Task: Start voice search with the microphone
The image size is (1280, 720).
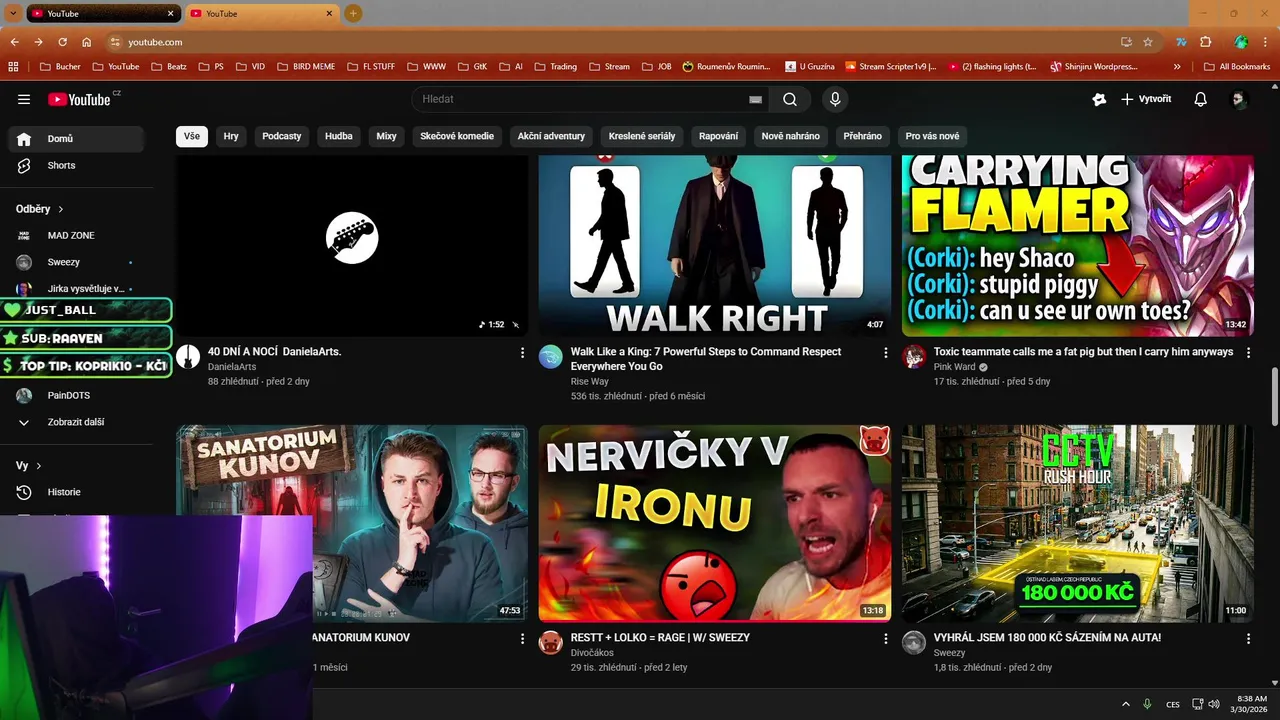Action: (835, 99)
